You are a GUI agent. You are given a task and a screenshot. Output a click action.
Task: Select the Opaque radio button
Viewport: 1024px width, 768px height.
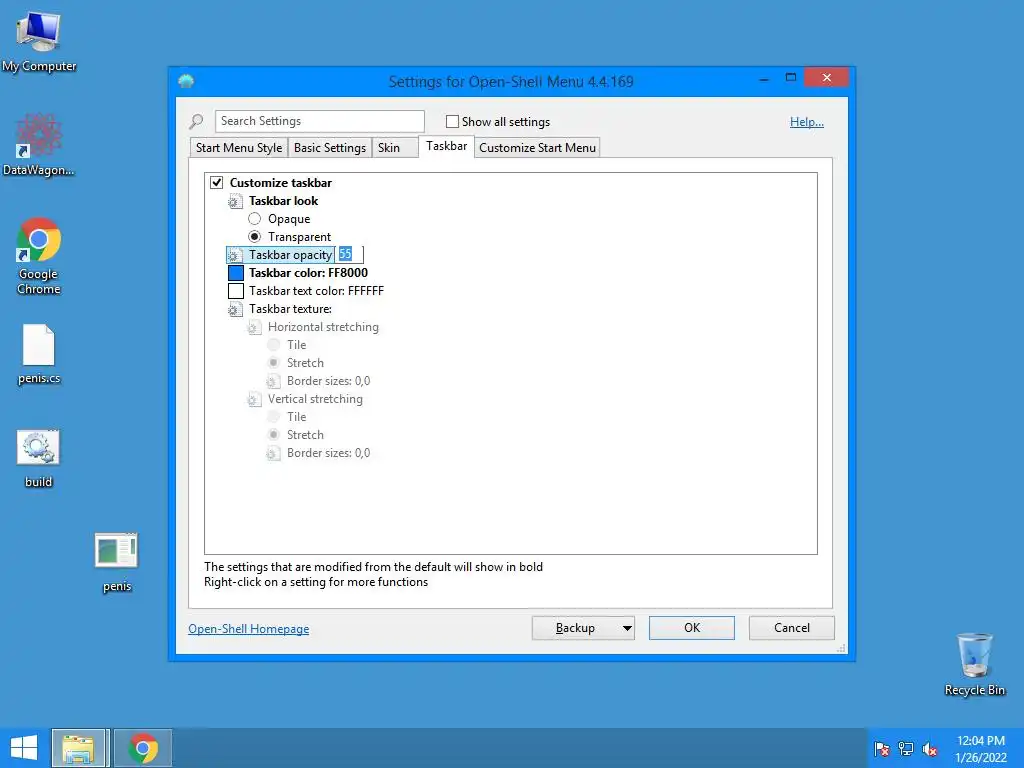point(255,219)
